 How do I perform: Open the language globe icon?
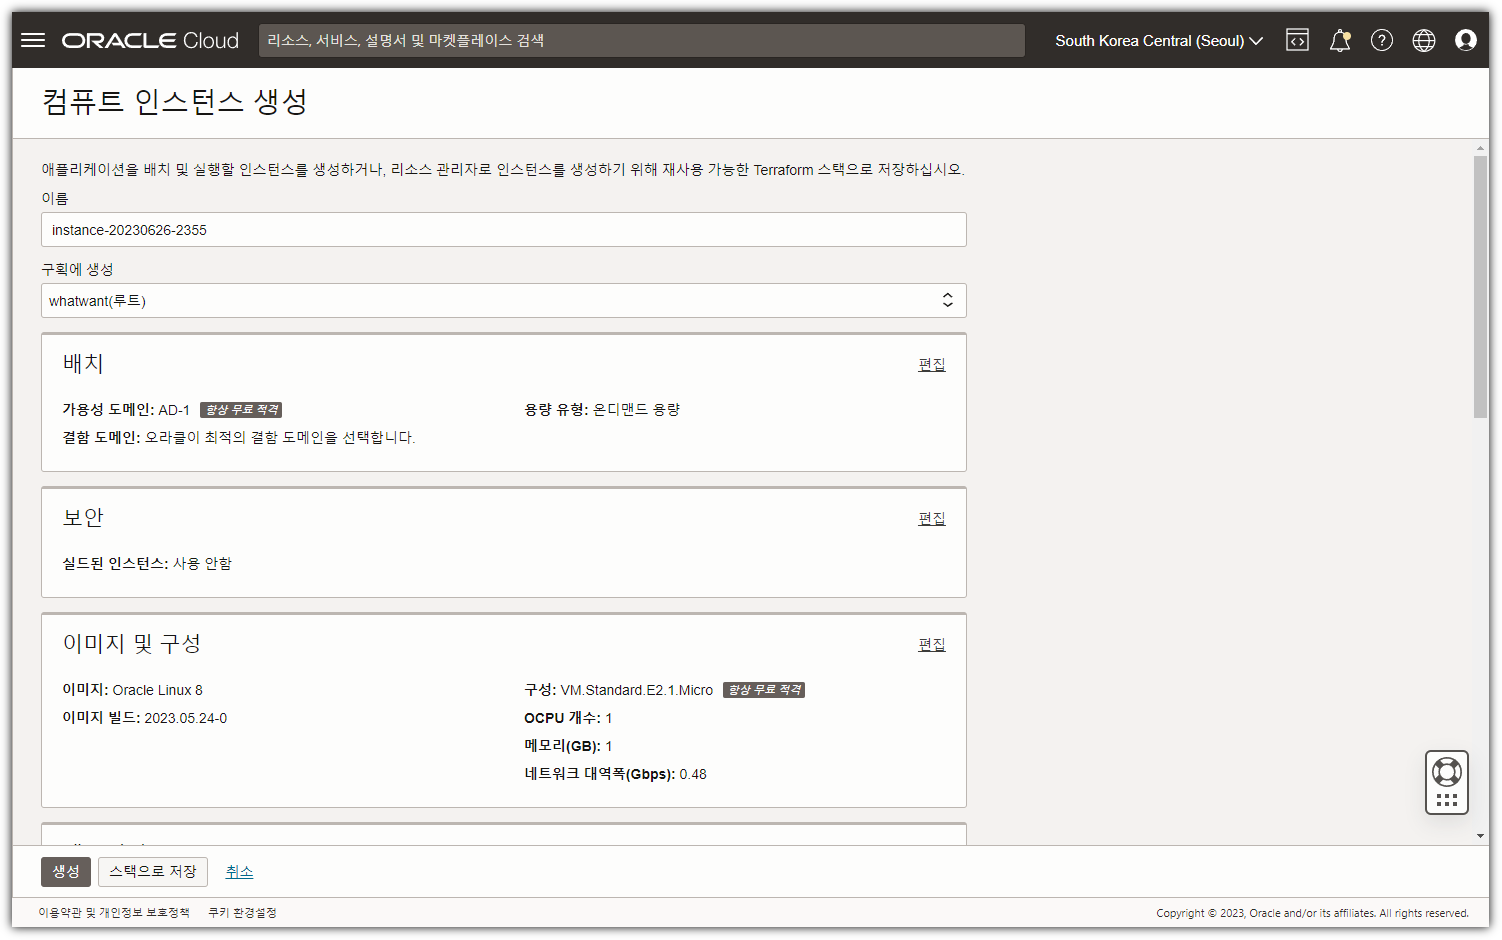tap(1424, 40)
